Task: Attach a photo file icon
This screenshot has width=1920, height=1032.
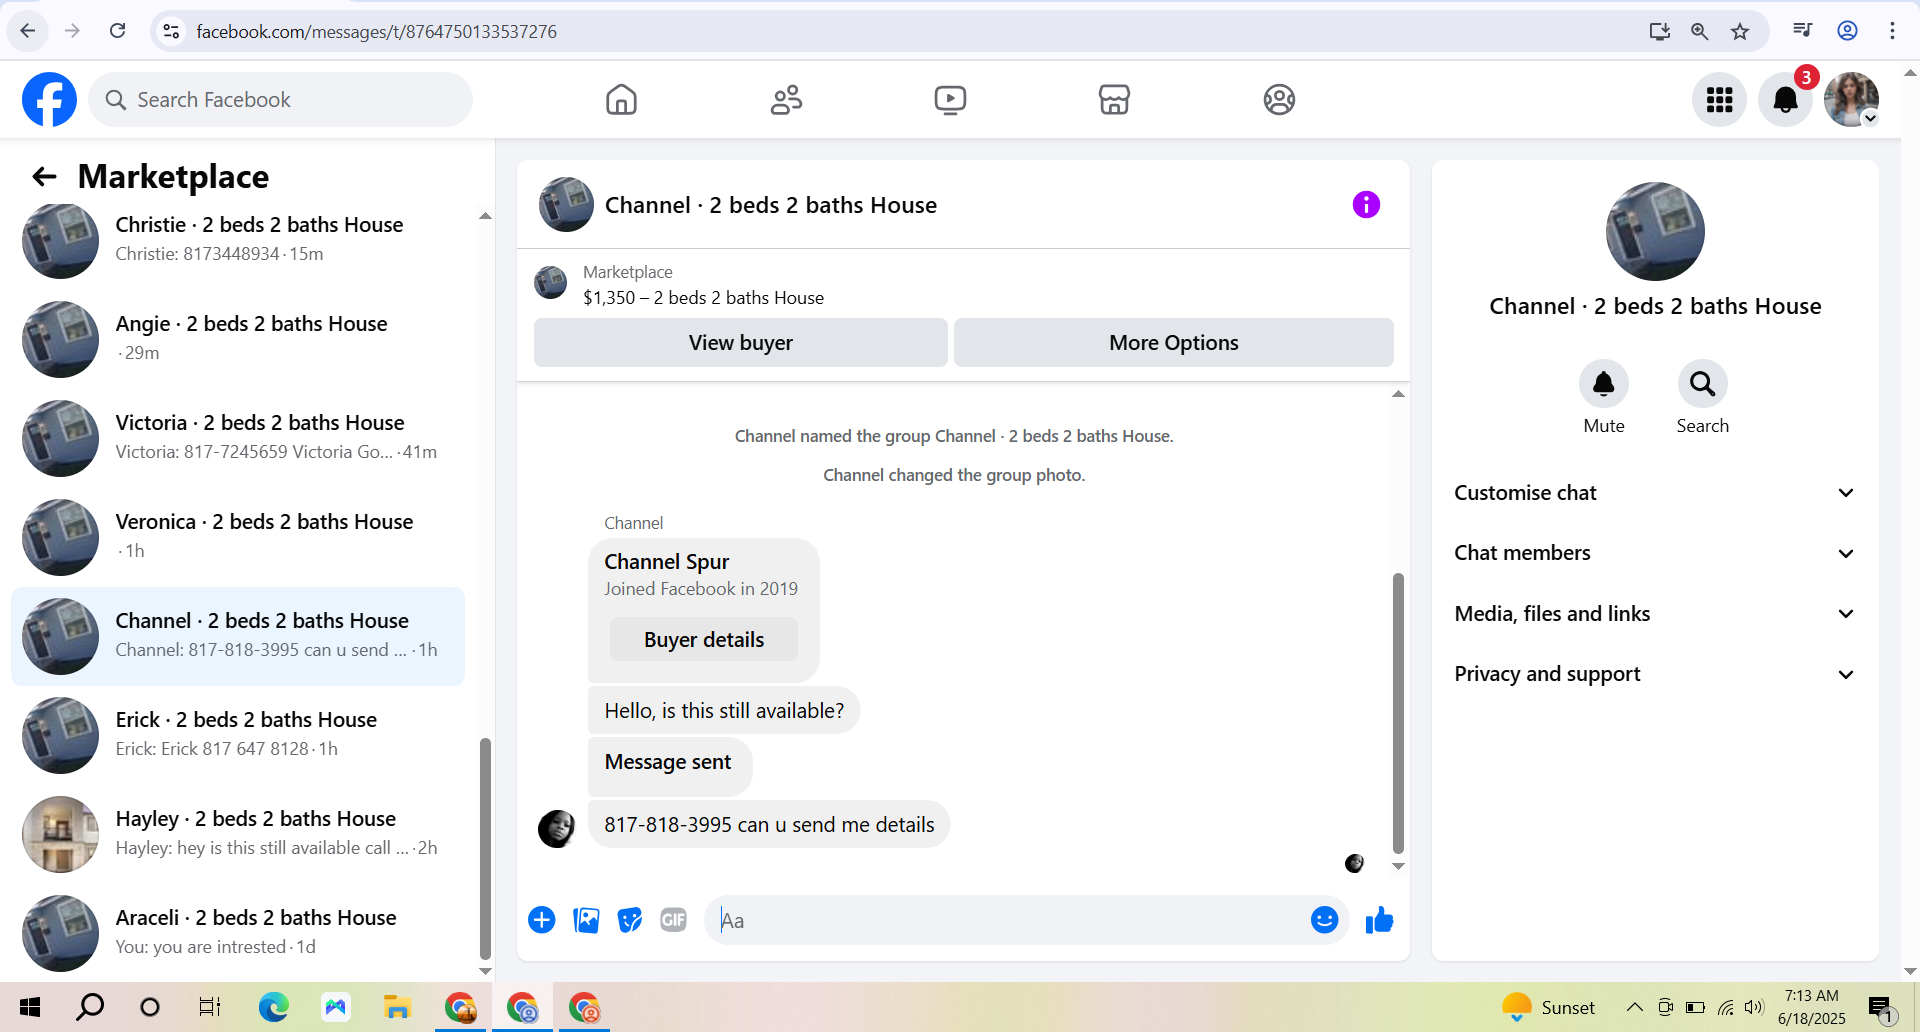Action: pyautogui.click(x=586, y=920)
